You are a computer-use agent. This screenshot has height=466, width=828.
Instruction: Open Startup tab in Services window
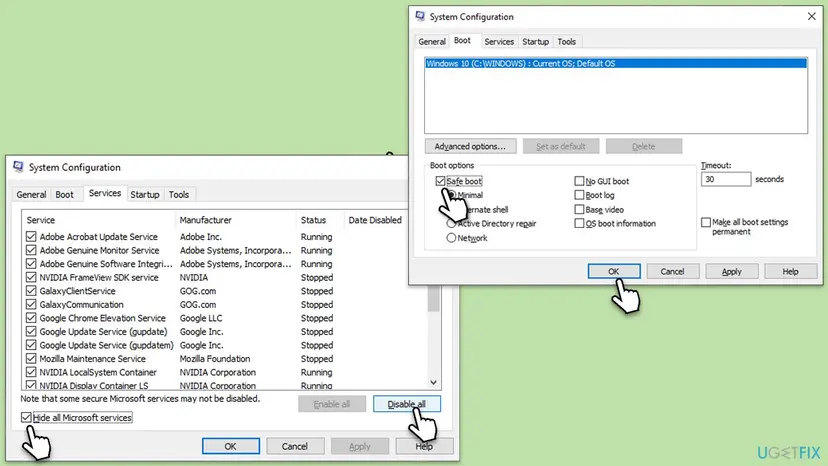pyautogui.click(x=145, y=194)
